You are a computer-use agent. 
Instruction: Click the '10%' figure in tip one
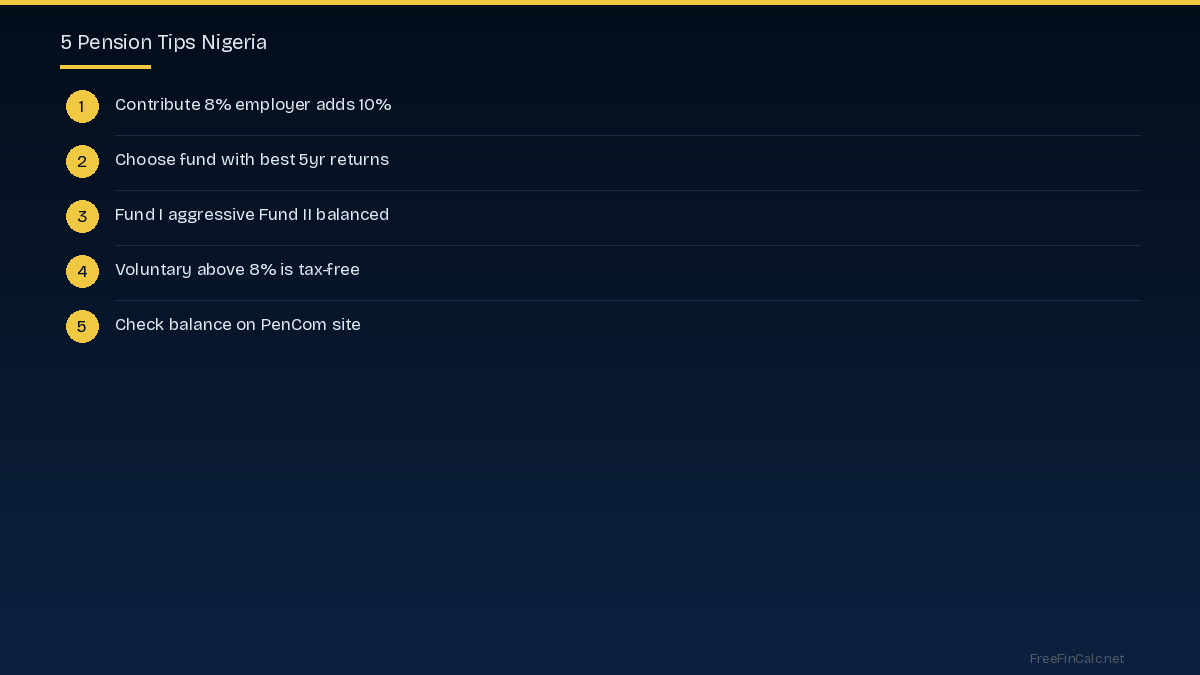375,105
